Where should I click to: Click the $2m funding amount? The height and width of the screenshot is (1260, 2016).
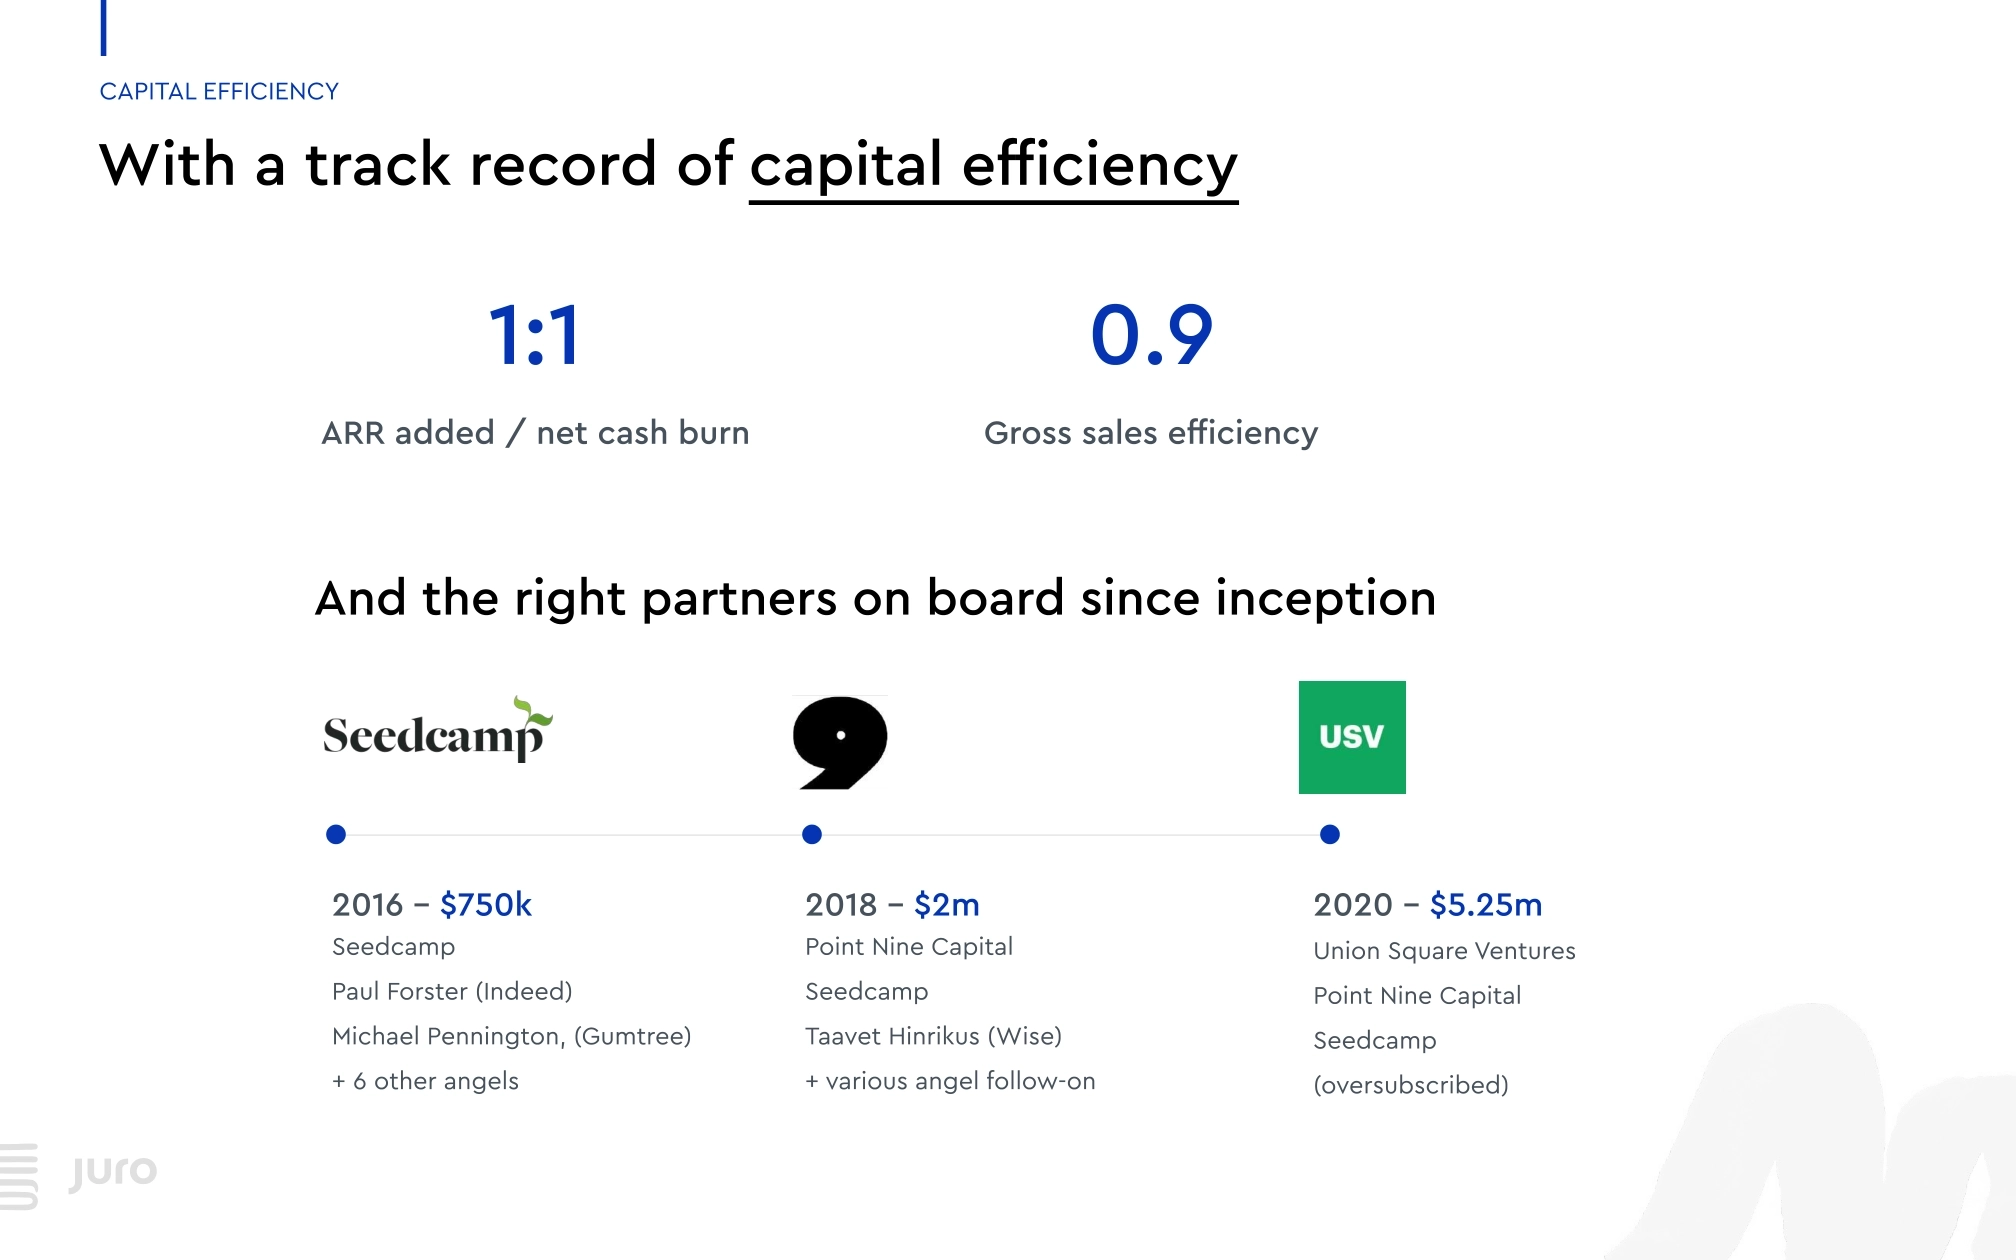click(x=946, y=904)
